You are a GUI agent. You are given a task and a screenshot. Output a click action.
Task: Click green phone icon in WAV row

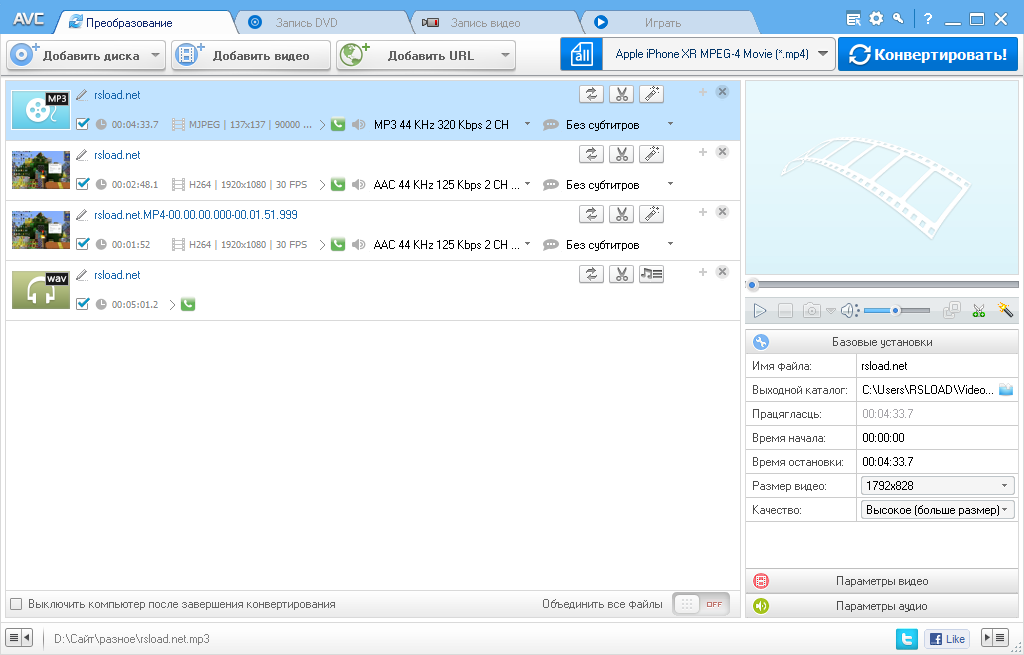click(x=188, y=304)
